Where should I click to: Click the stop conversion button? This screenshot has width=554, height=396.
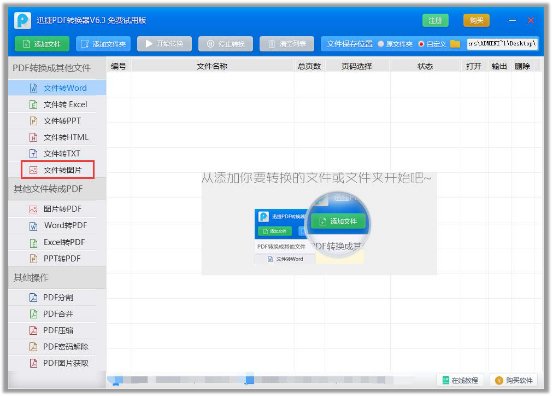pos(225,44)
